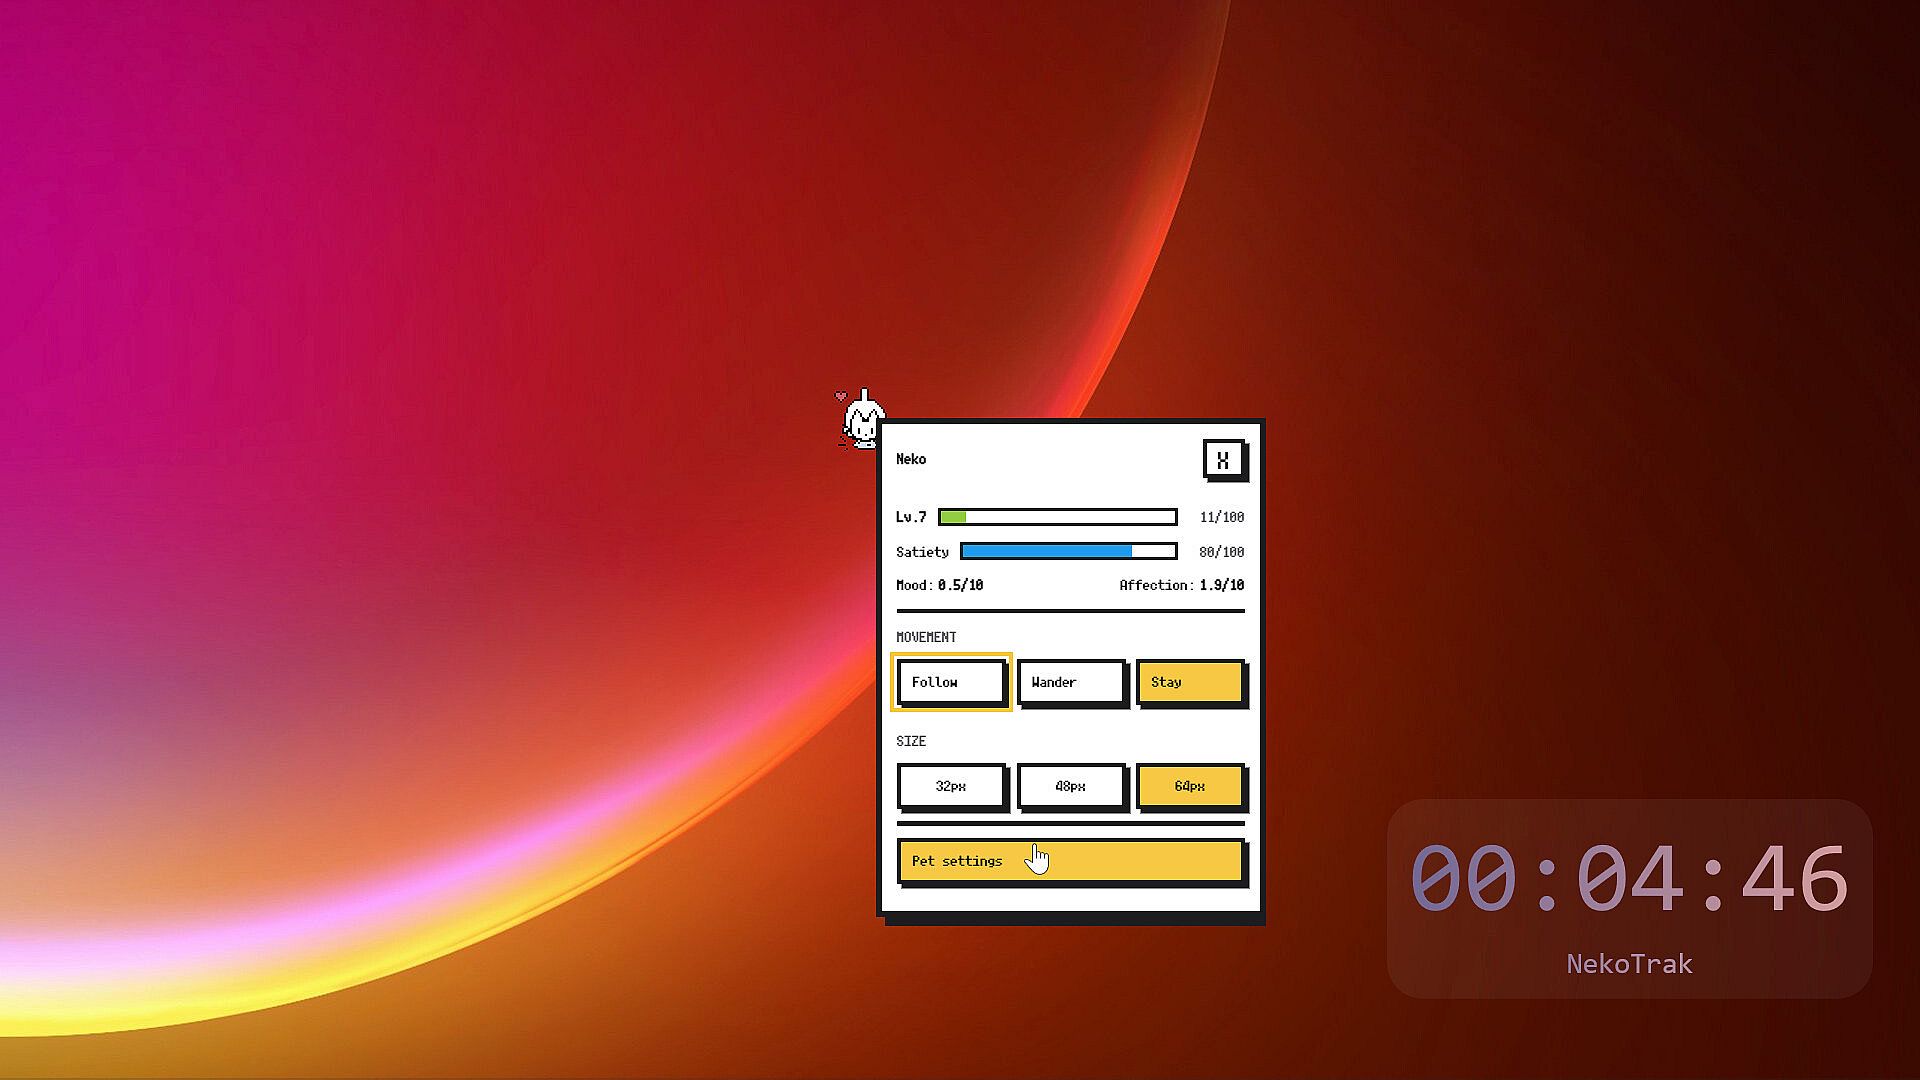This screenshot has width=1920, height=1080.
Task: Click the pixel cat desktop pet
Action: [861, 420]
